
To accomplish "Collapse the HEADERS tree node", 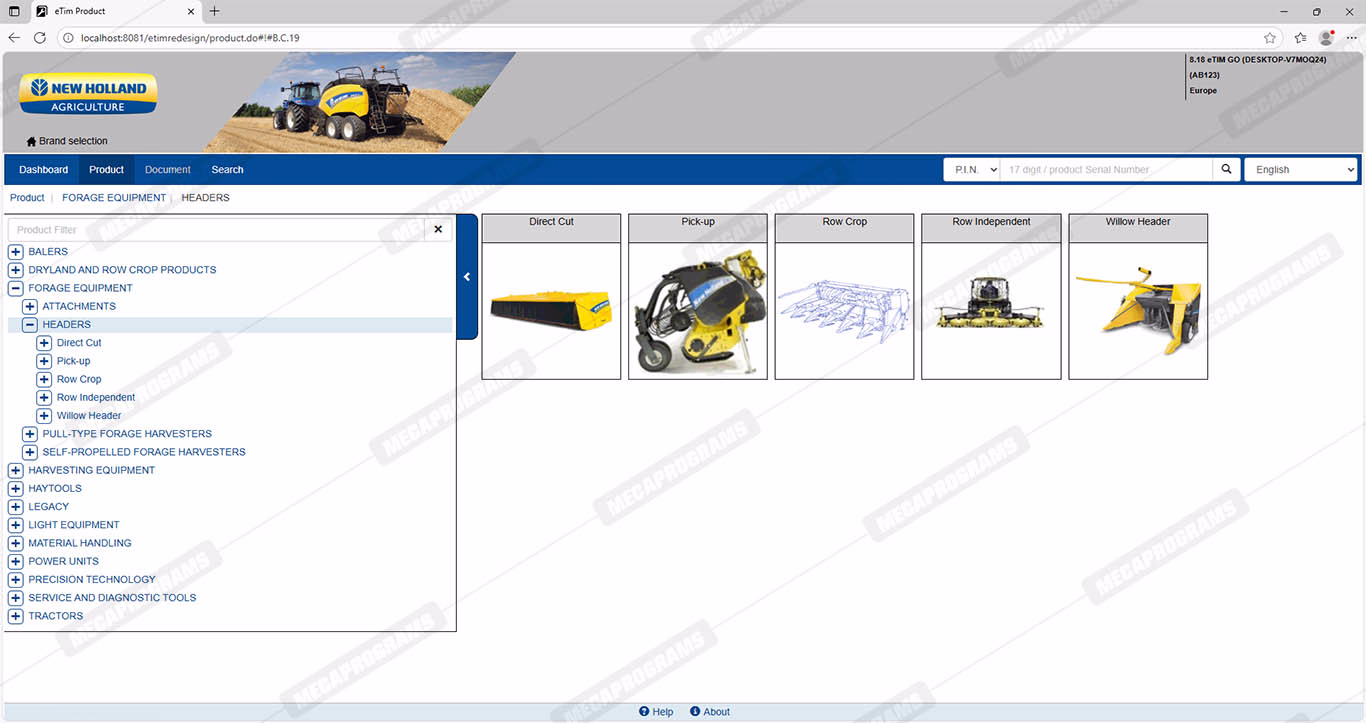I will click(30, 325).
